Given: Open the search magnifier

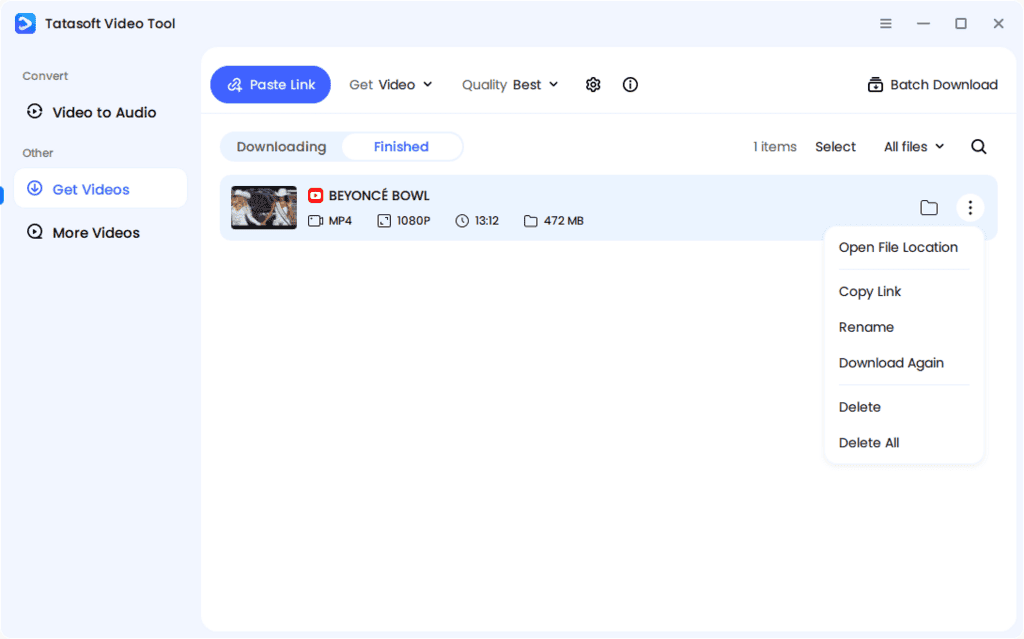Looking at the screenshot, I should point(978,146).
